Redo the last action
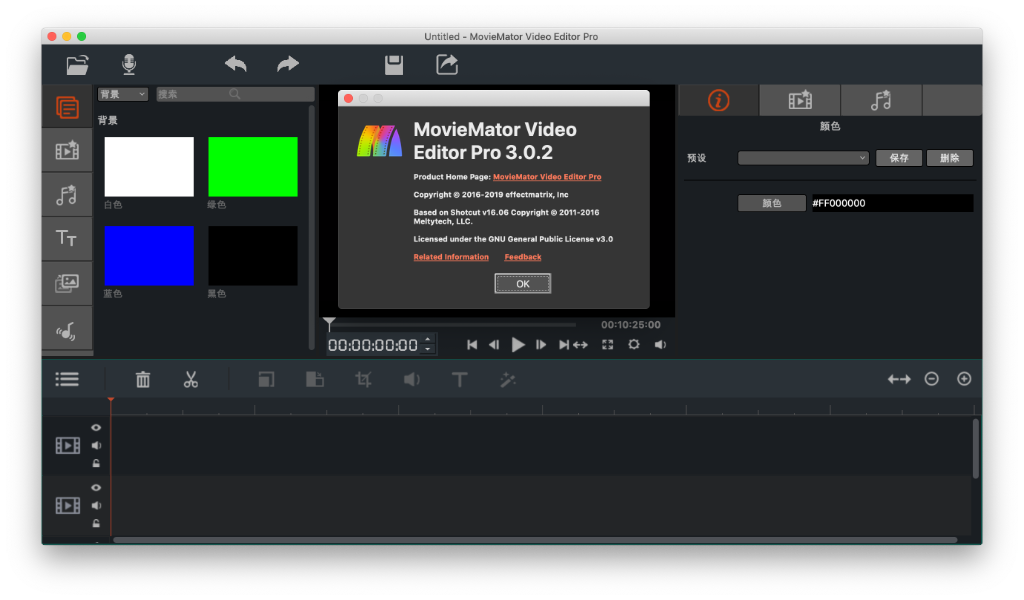This screenshot has width=1024, height=600. [288, 64]
